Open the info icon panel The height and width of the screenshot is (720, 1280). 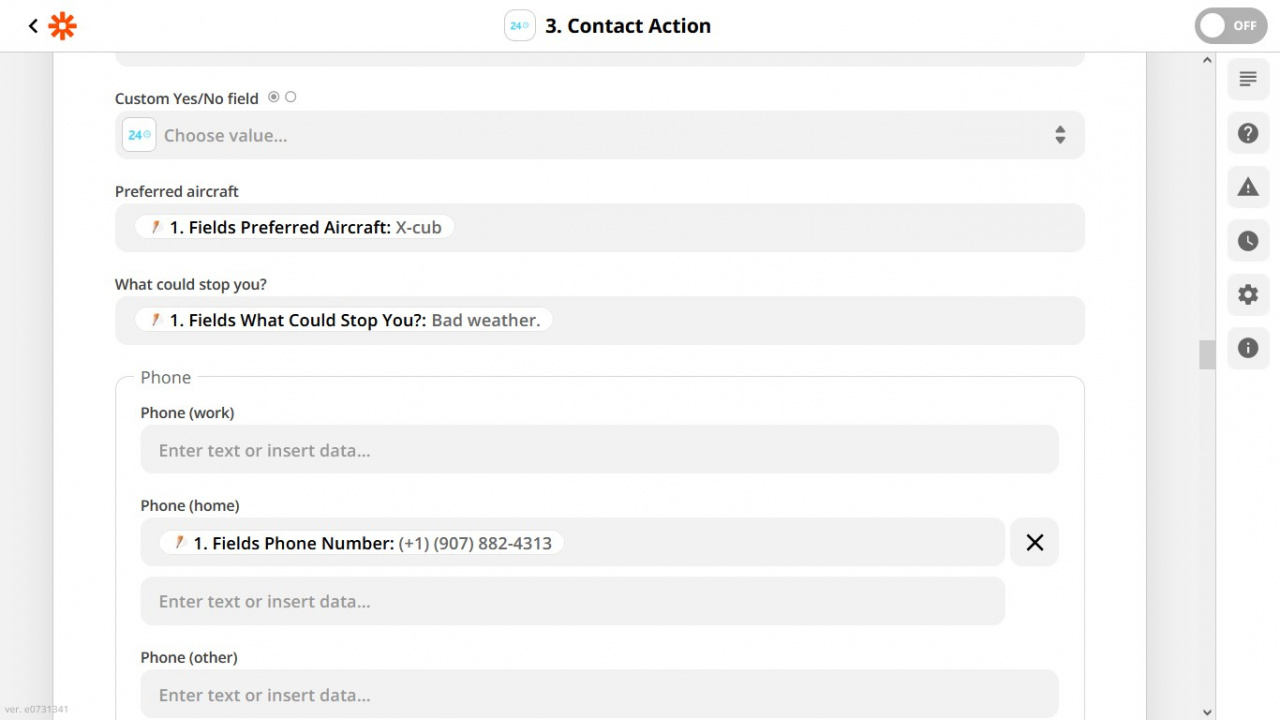1248,348
